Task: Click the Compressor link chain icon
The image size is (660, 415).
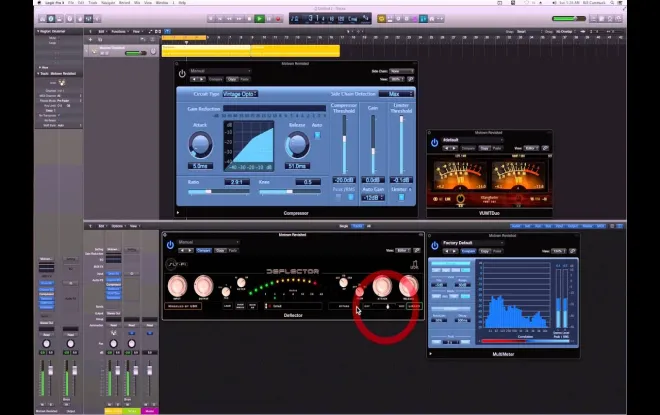Action: click(410, 79)
